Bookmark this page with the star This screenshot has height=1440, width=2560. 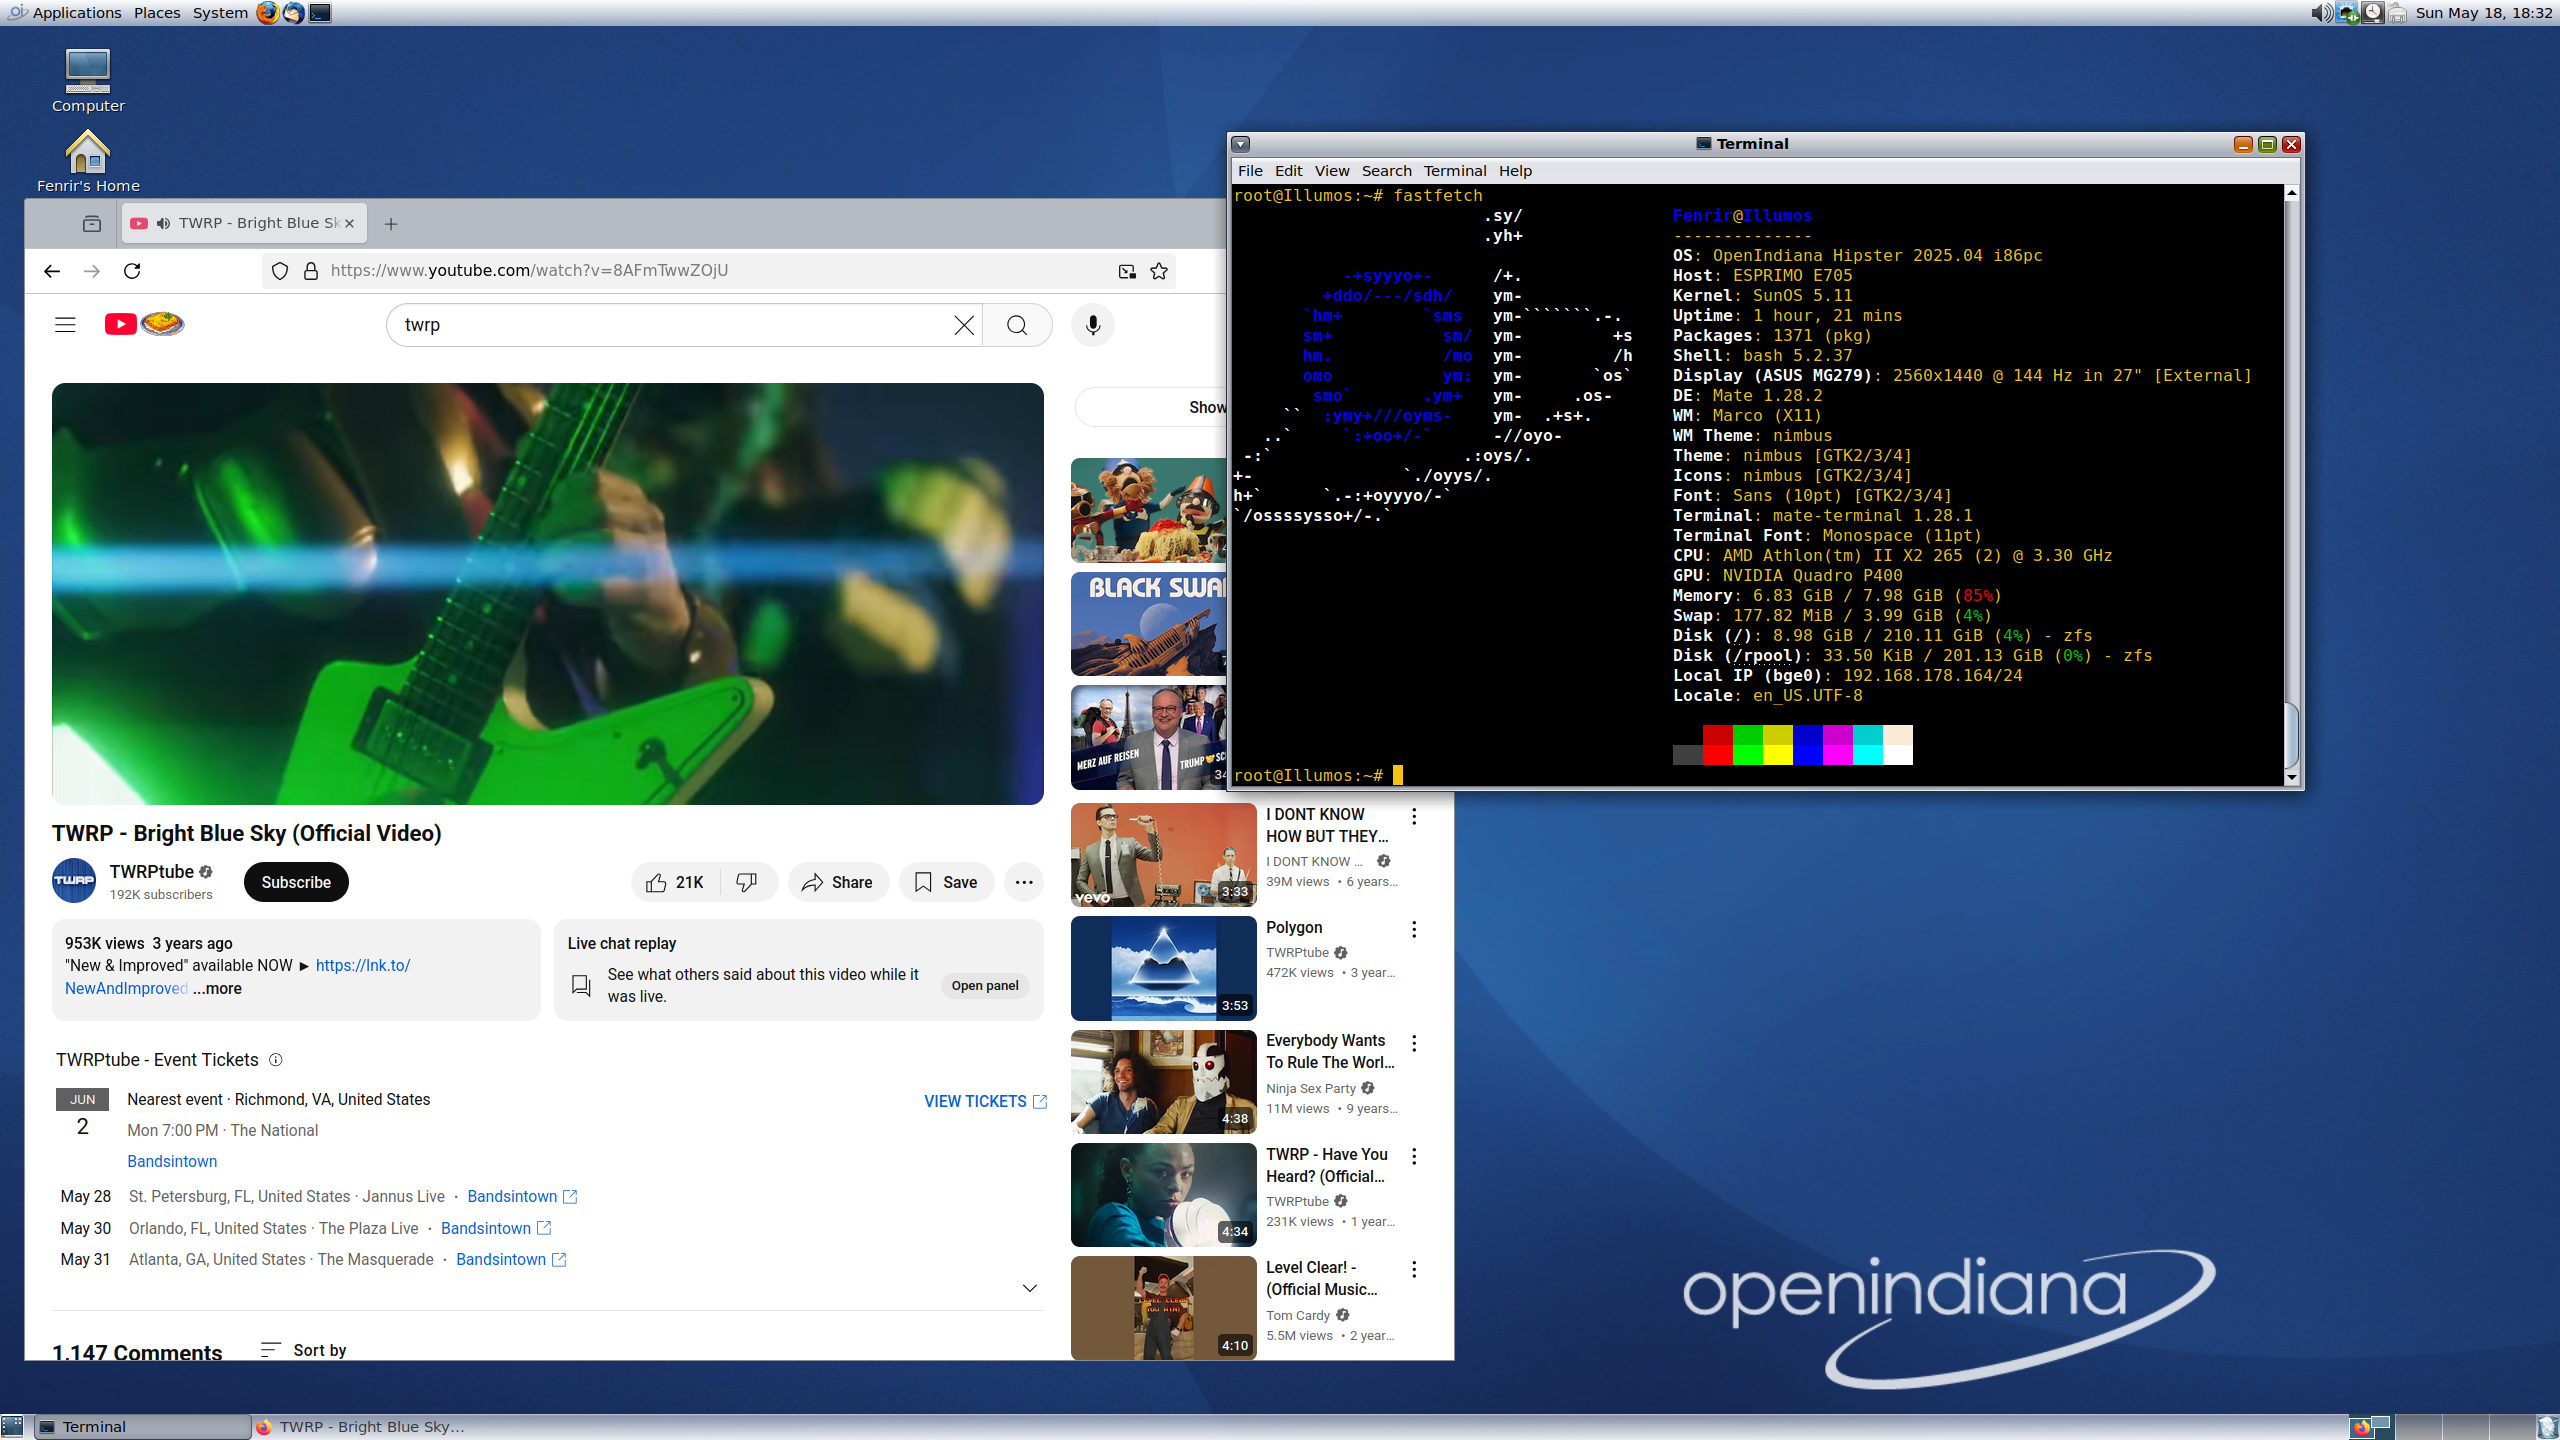point(1159,271)
